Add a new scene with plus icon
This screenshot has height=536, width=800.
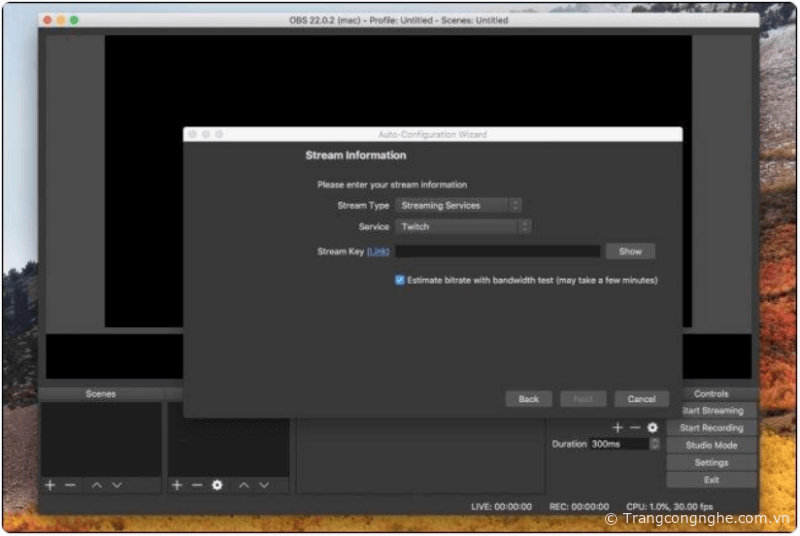pyautogui.click(x=50, y=485)
